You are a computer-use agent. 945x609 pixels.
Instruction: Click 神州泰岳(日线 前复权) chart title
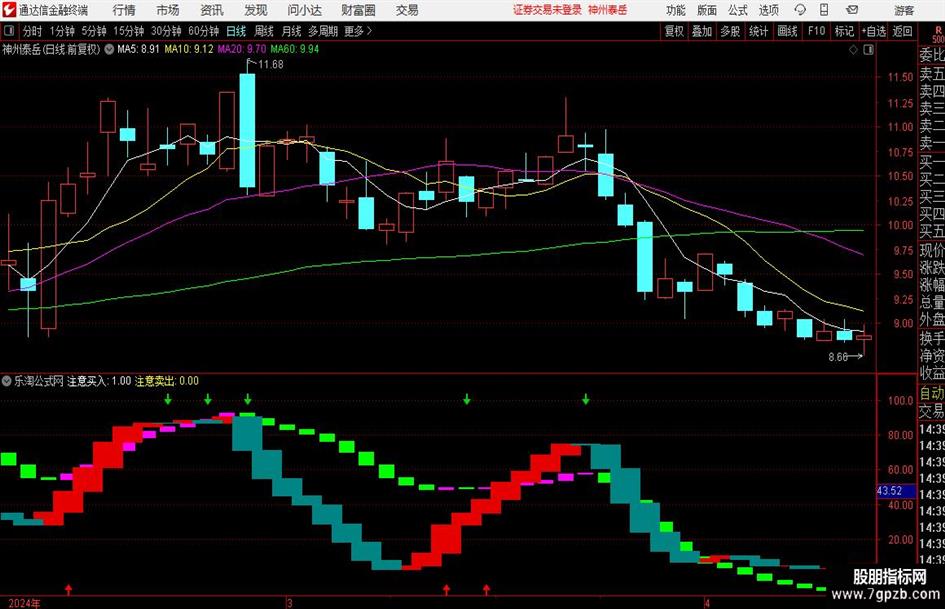pos(51,49)
